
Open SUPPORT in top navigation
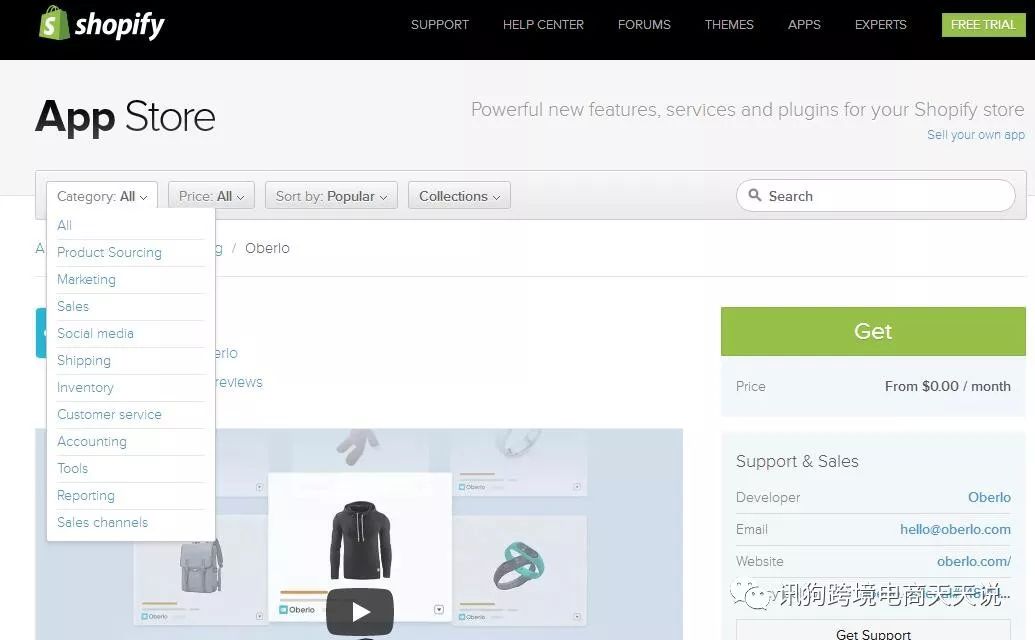440,24
